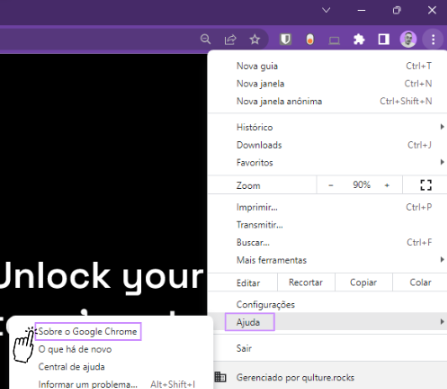Decrease zoom with the minus button

tap(331, 185)
